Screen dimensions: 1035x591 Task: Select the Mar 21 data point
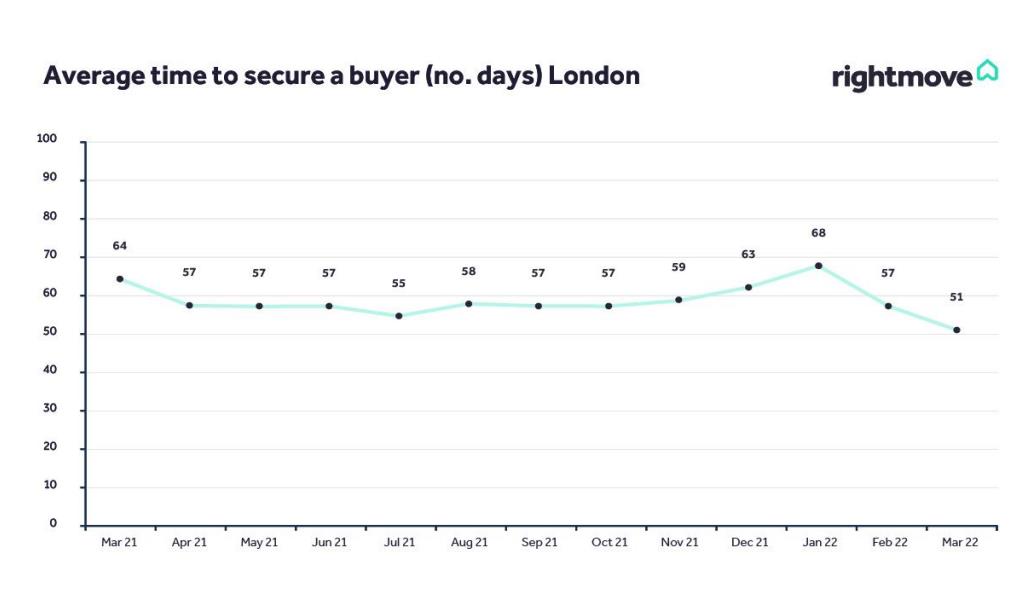click(119, 279)
